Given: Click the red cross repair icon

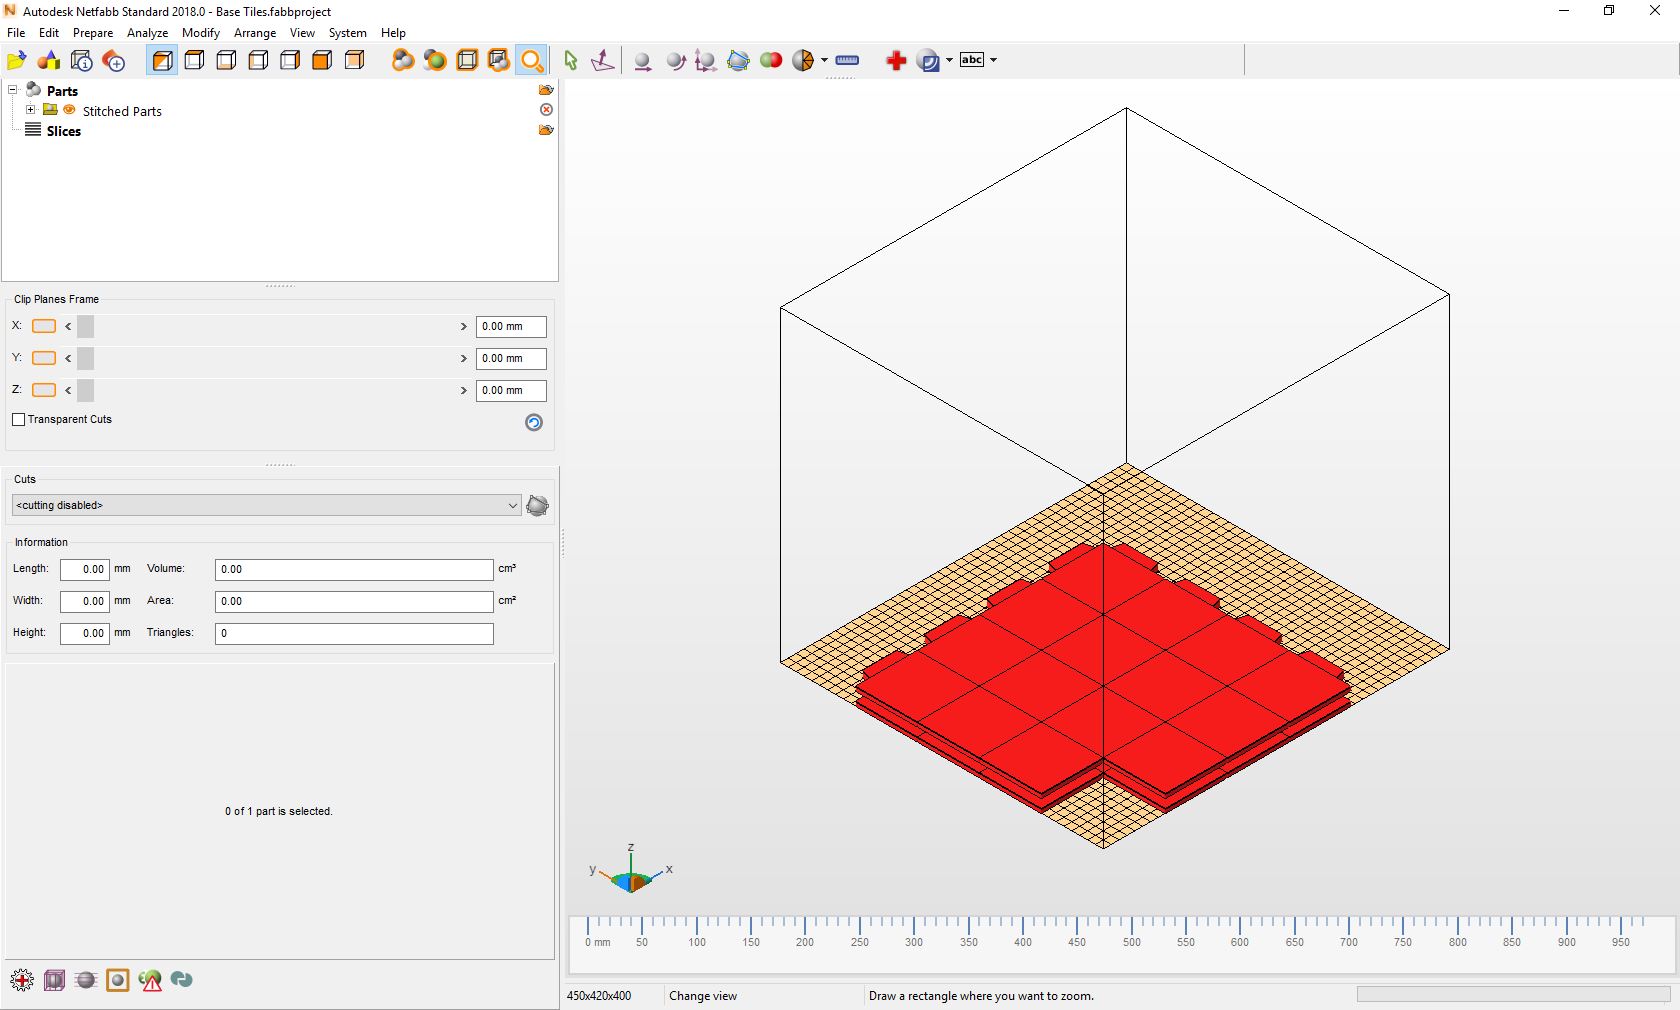Looking at the screenshot, I should [x=895, y=60].
